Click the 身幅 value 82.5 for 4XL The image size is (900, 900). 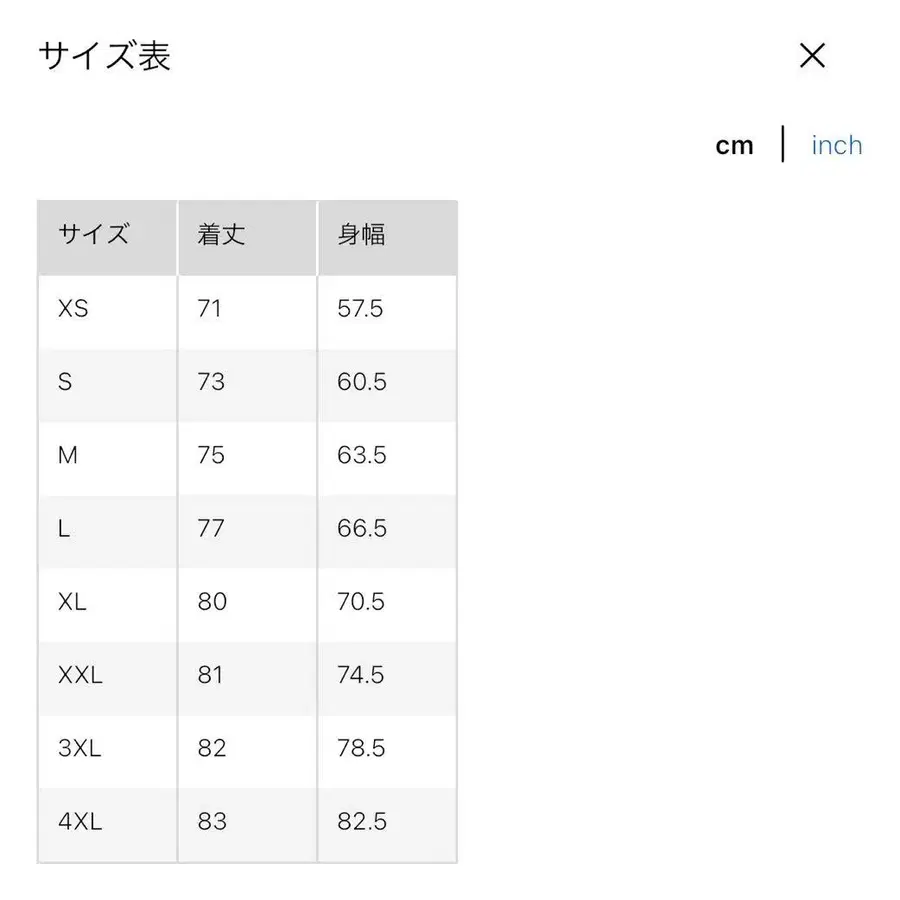[x=361, y=822]
